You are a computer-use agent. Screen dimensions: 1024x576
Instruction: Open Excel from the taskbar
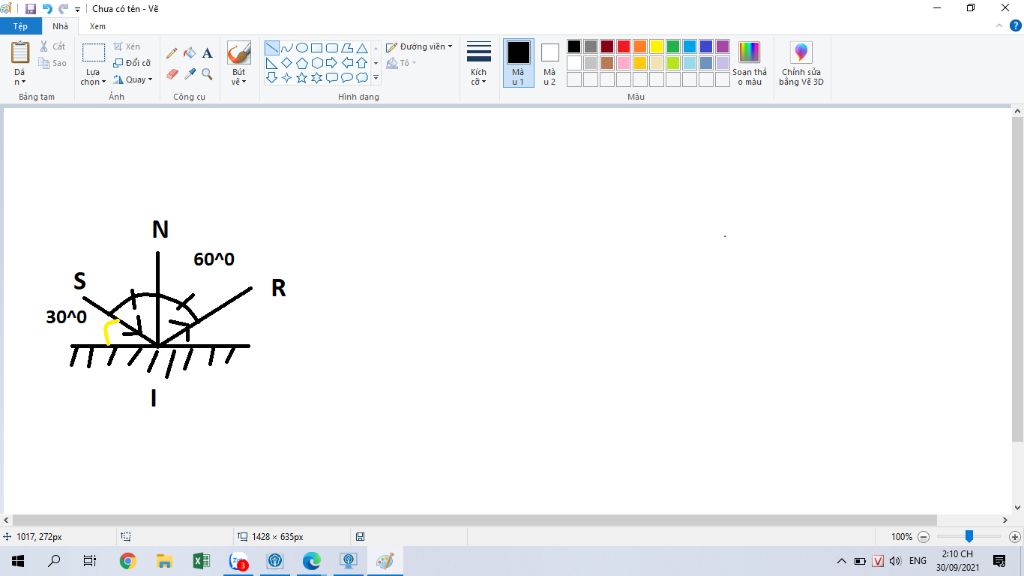(201, 561)
